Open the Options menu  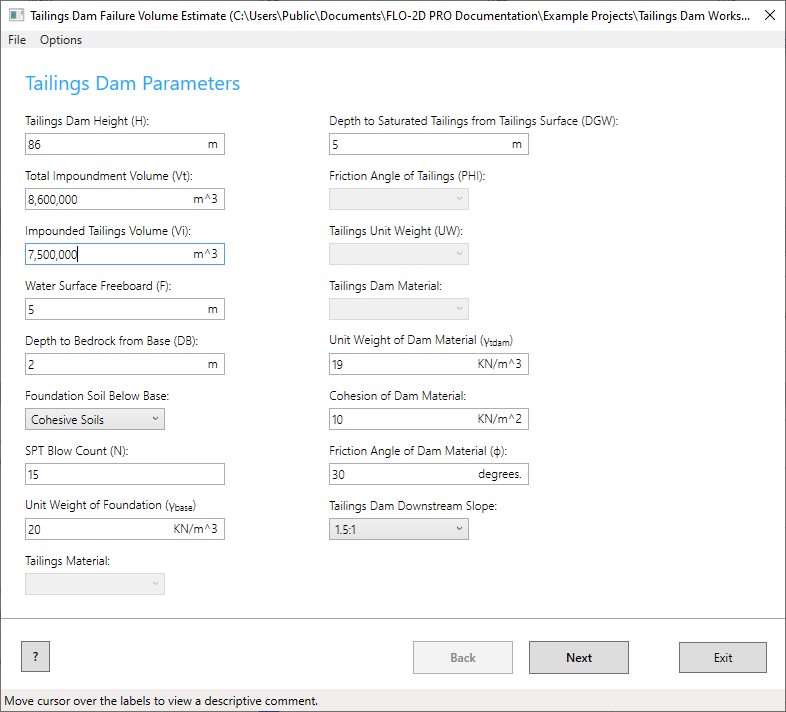61,40
